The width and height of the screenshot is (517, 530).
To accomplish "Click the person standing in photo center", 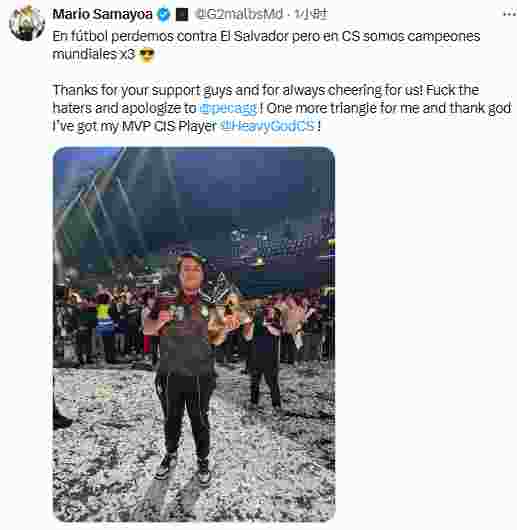I will 185,365.
